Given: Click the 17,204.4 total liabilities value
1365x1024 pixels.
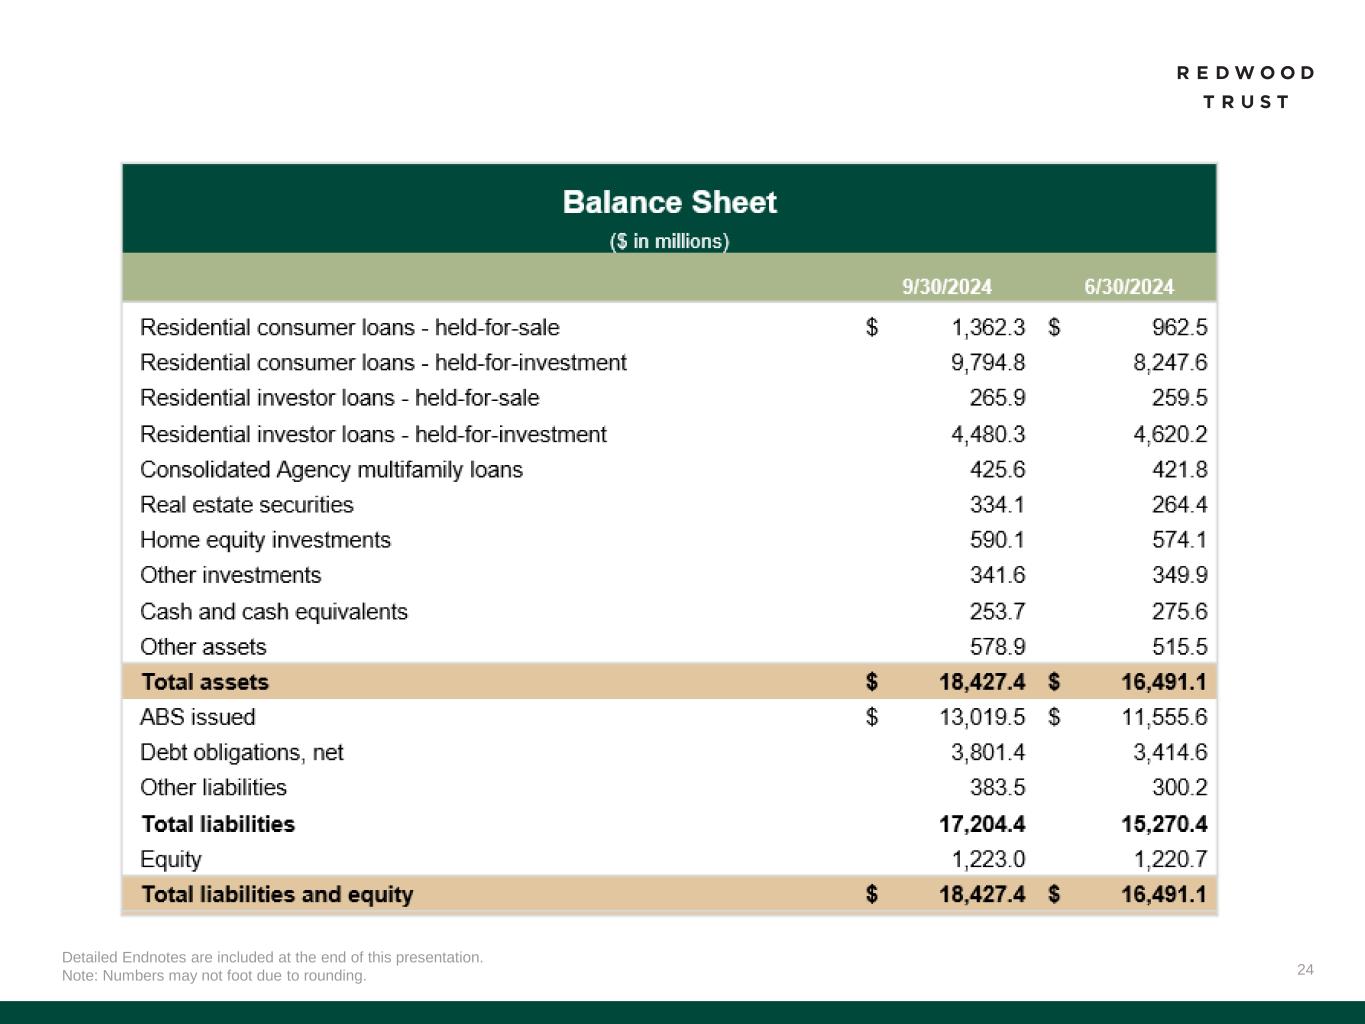Looking at the screenshot, I should point(981,824).
